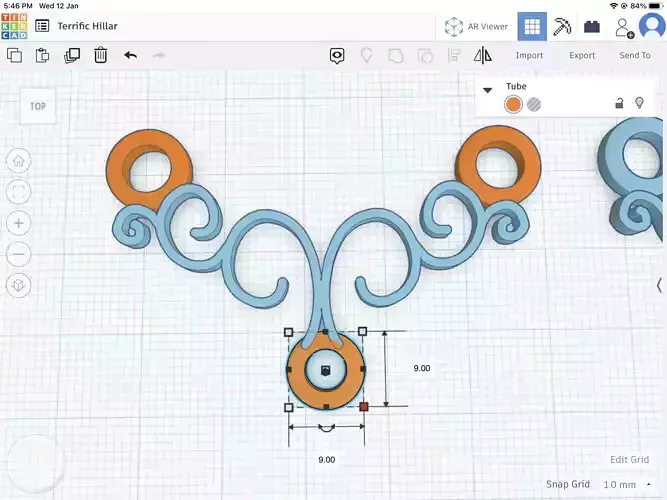Click the Duplicate and repeat icon
Viewport: 667px width, 500px height.
pyautogui.click(x=72, y=55)
